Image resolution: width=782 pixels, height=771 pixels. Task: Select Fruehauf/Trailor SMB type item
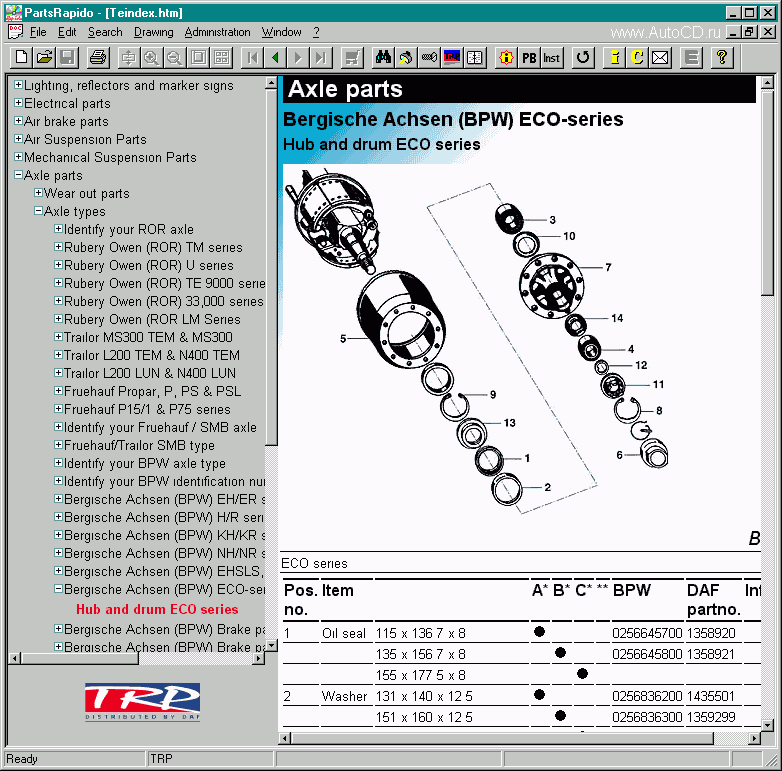coord(139,445)
